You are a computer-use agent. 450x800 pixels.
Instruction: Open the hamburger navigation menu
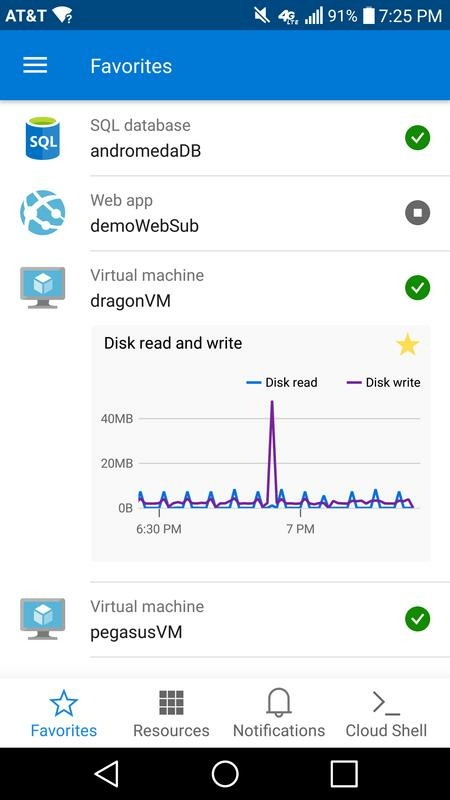click(x=35, y=65)
